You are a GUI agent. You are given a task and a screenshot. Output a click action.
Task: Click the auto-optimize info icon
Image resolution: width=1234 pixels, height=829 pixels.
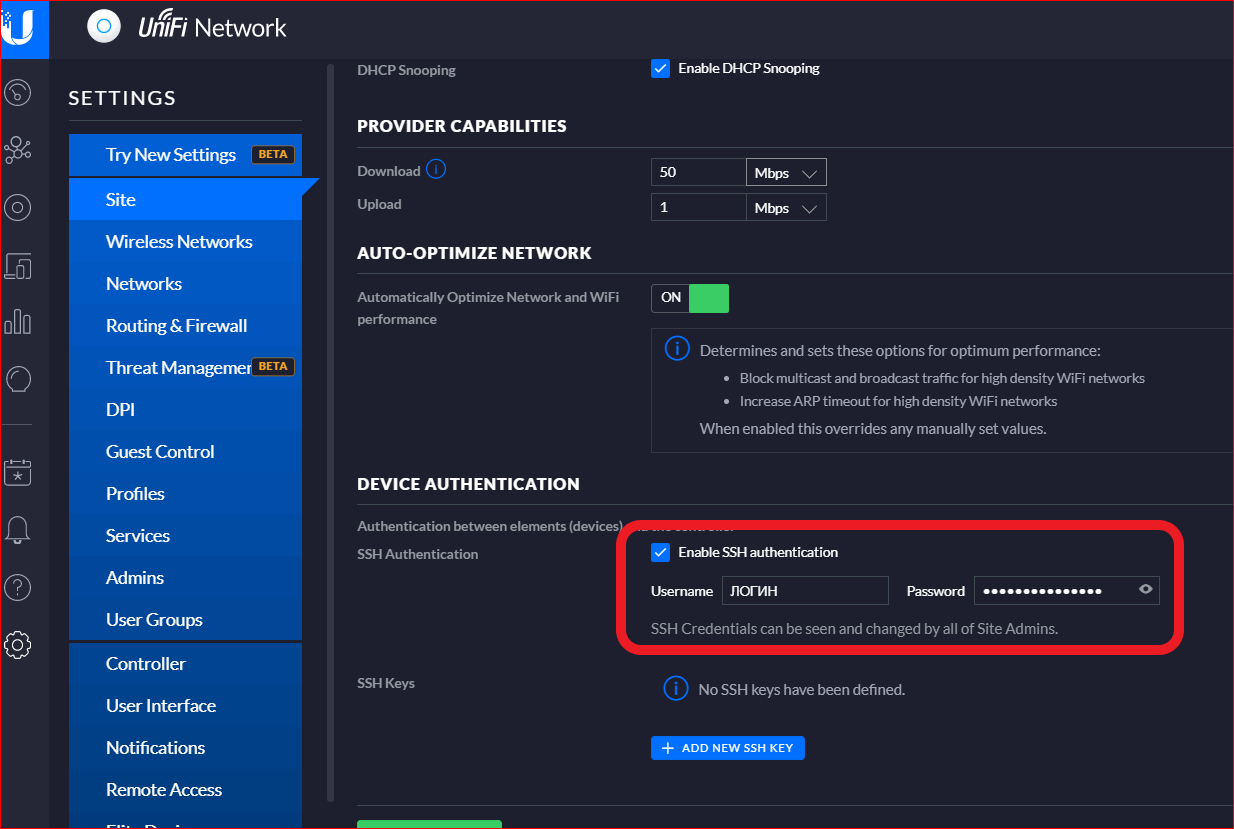[677, 349]
